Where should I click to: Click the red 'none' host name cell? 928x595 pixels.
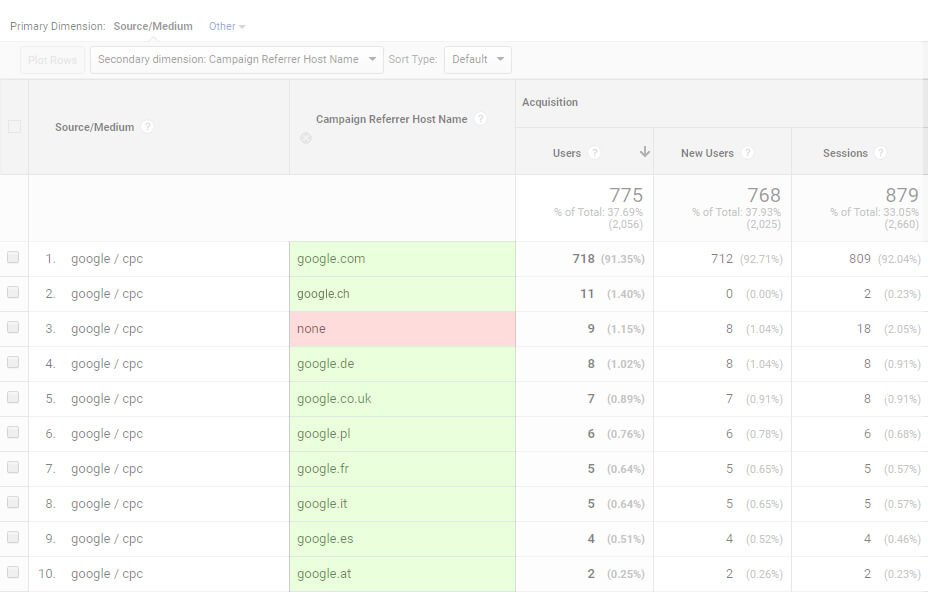[x=402, y=329]
